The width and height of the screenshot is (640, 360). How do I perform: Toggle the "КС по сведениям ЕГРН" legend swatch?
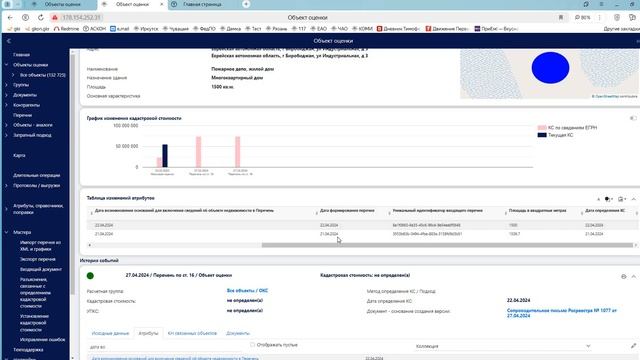click(x=542, y=128)
